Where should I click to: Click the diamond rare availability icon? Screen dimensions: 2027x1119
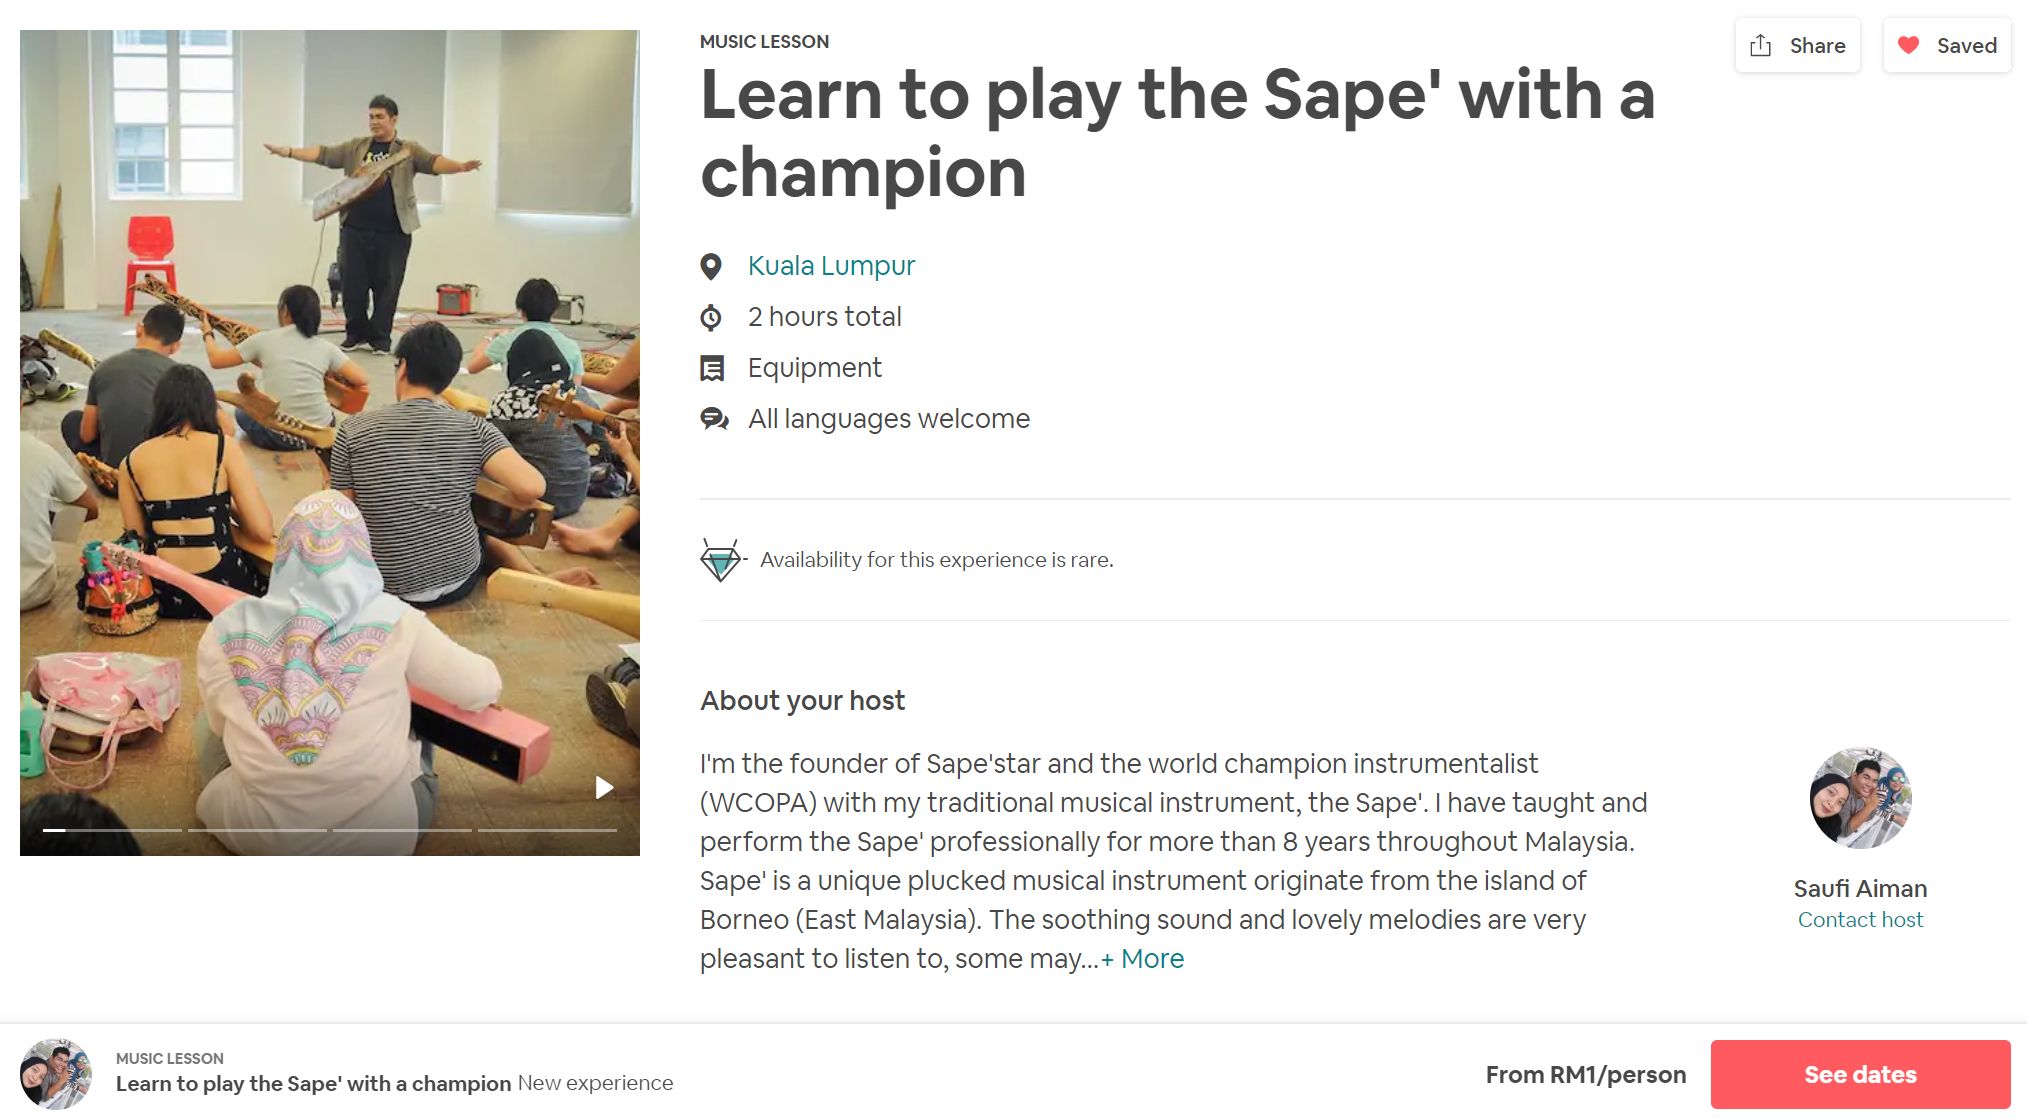tap(720, 560)
